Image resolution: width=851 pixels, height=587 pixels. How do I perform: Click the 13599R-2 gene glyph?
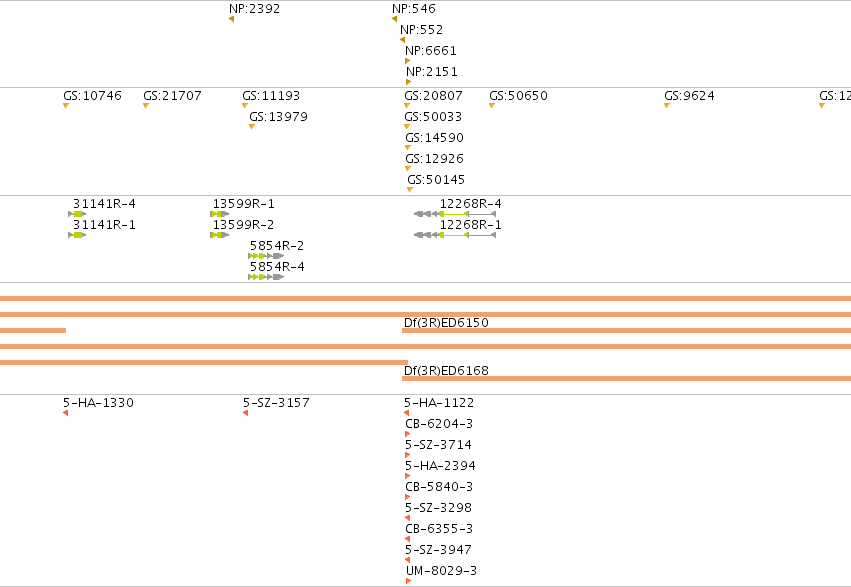pyautogui.click(x=219, y=235)
